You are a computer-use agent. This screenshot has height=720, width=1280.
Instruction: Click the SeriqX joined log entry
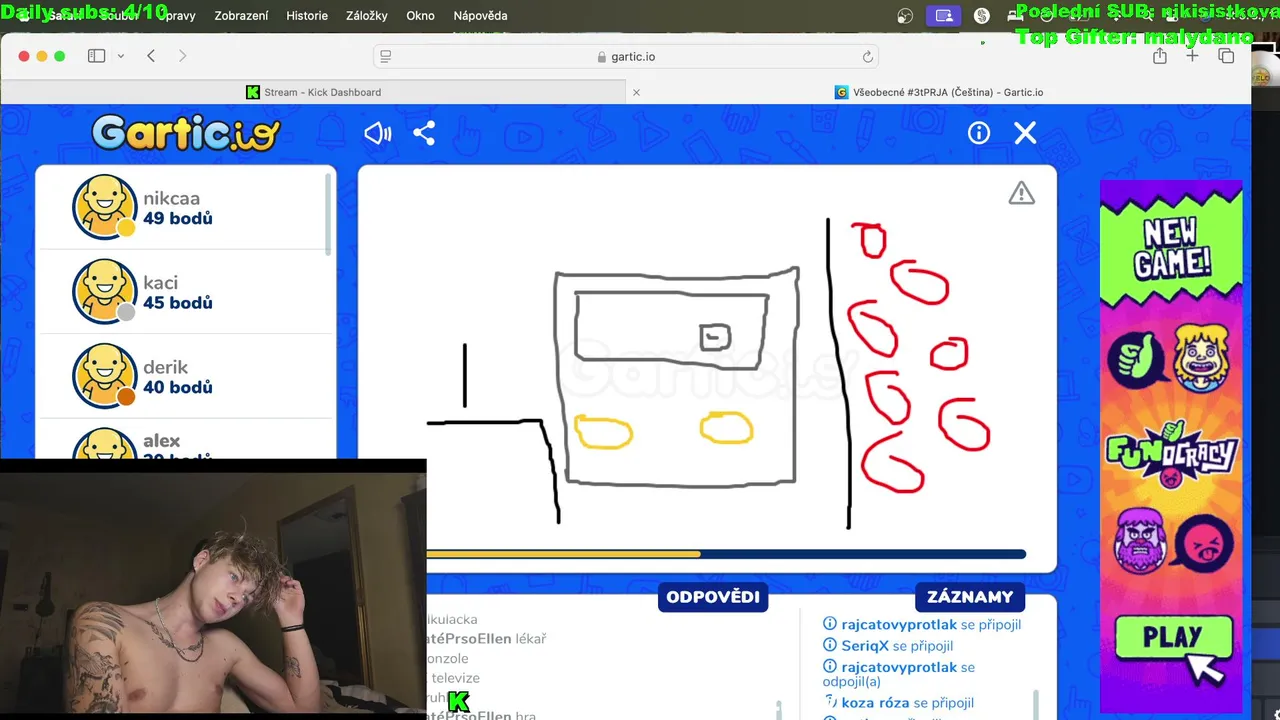click(x=887, y=646)
